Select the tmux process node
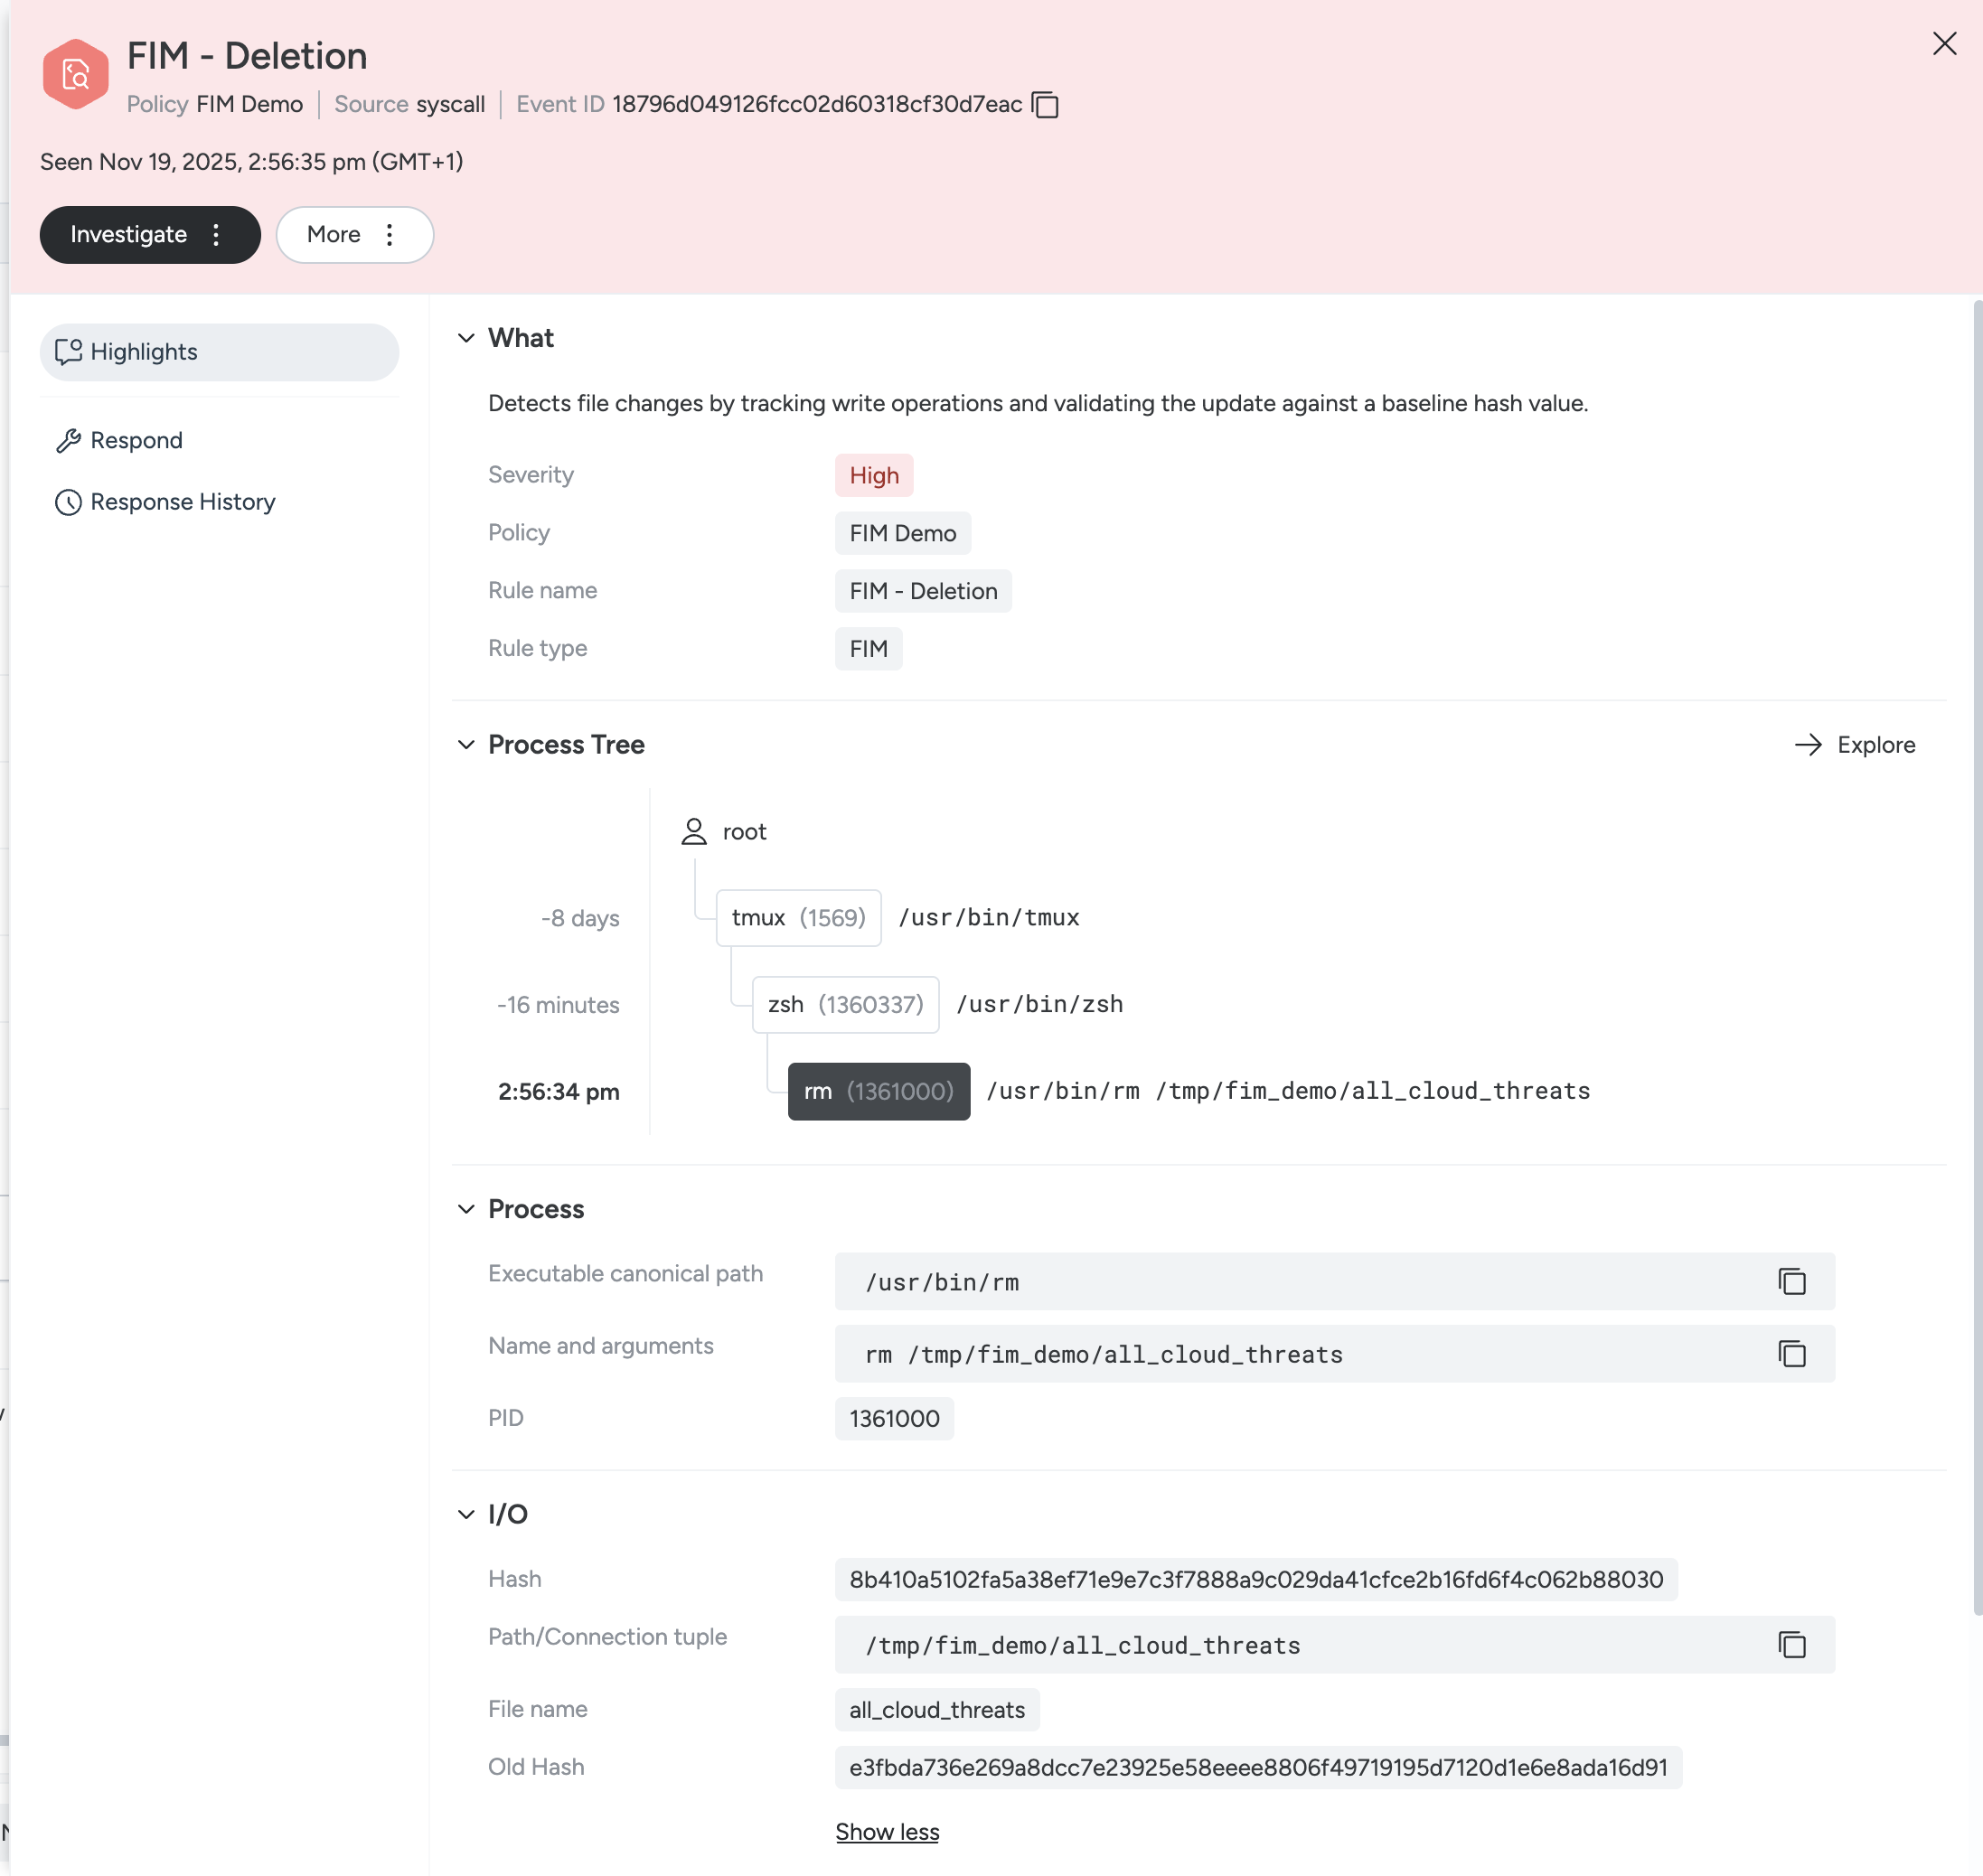Viewport: 1983px width, 1876px height. pyautogui.click(x=797, y=917)
